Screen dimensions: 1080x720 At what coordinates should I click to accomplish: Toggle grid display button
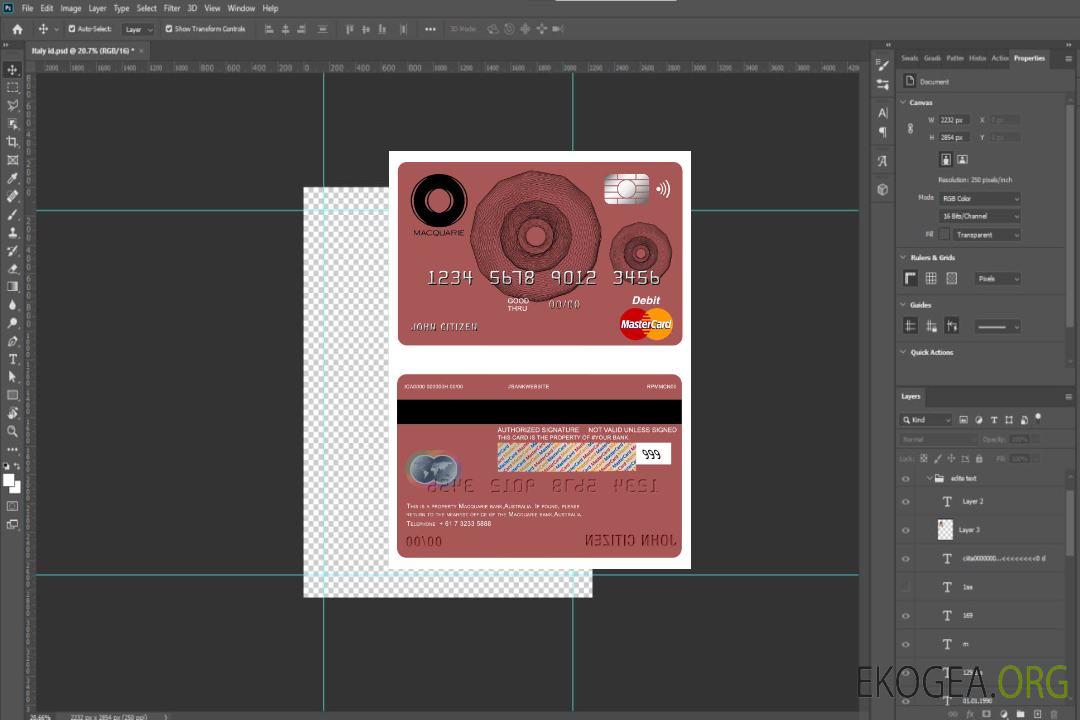click(x=931, y=278)
